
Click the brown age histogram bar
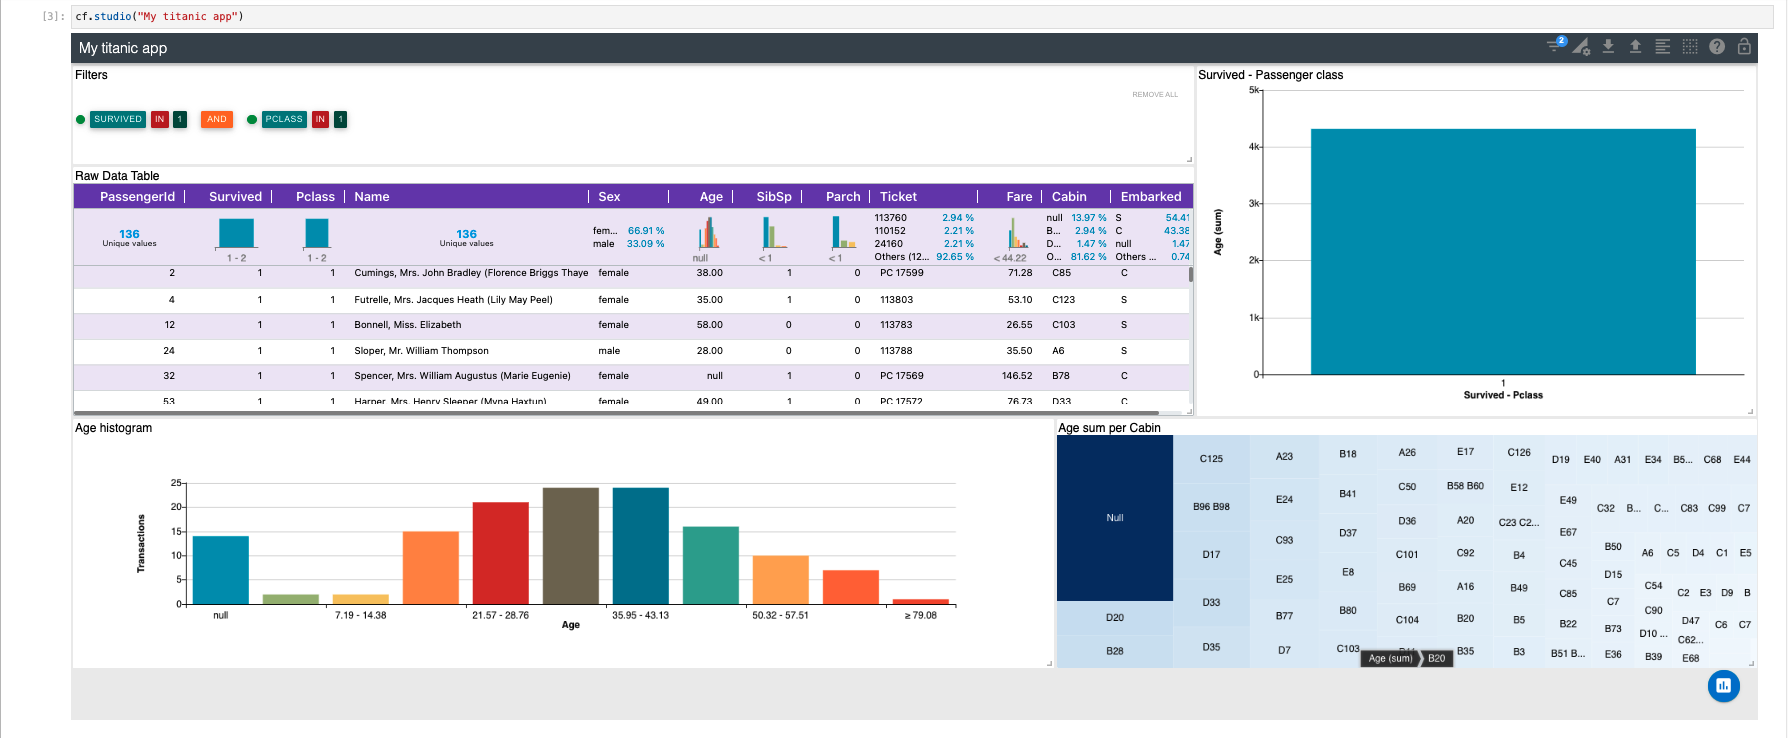pos(571,546)
